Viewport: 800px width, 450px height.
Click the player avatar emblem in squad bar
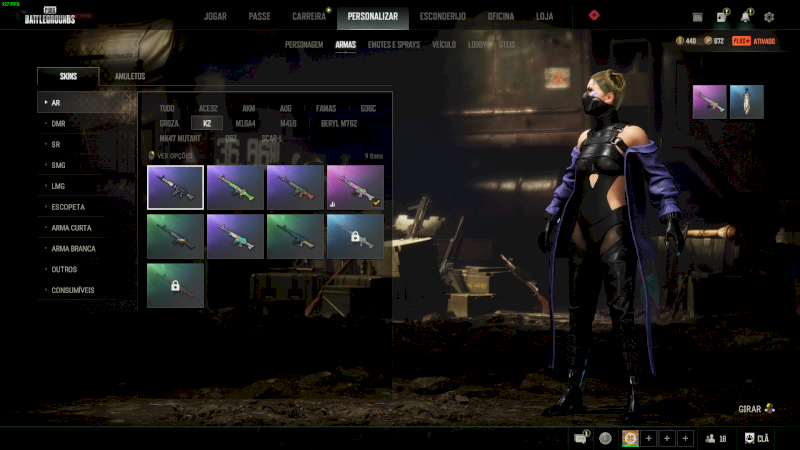pos(630,438)
